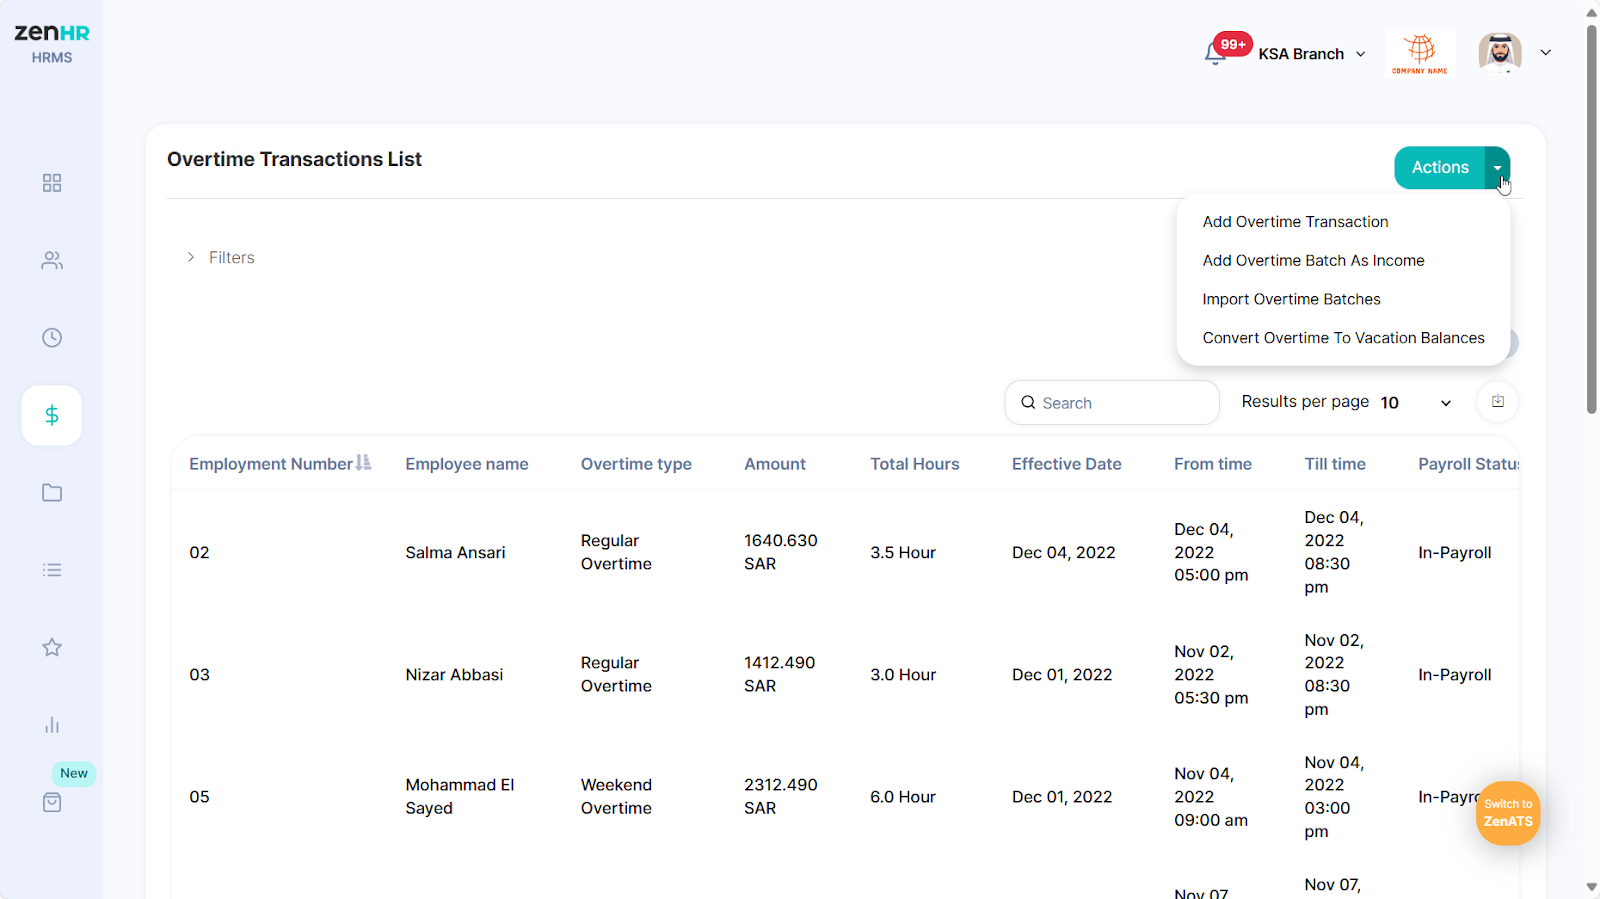The height and width of the screenshot is (899, 1600).
Task: Select Convert Overtime To Vacation Balances
Action: coord(1343,338)
